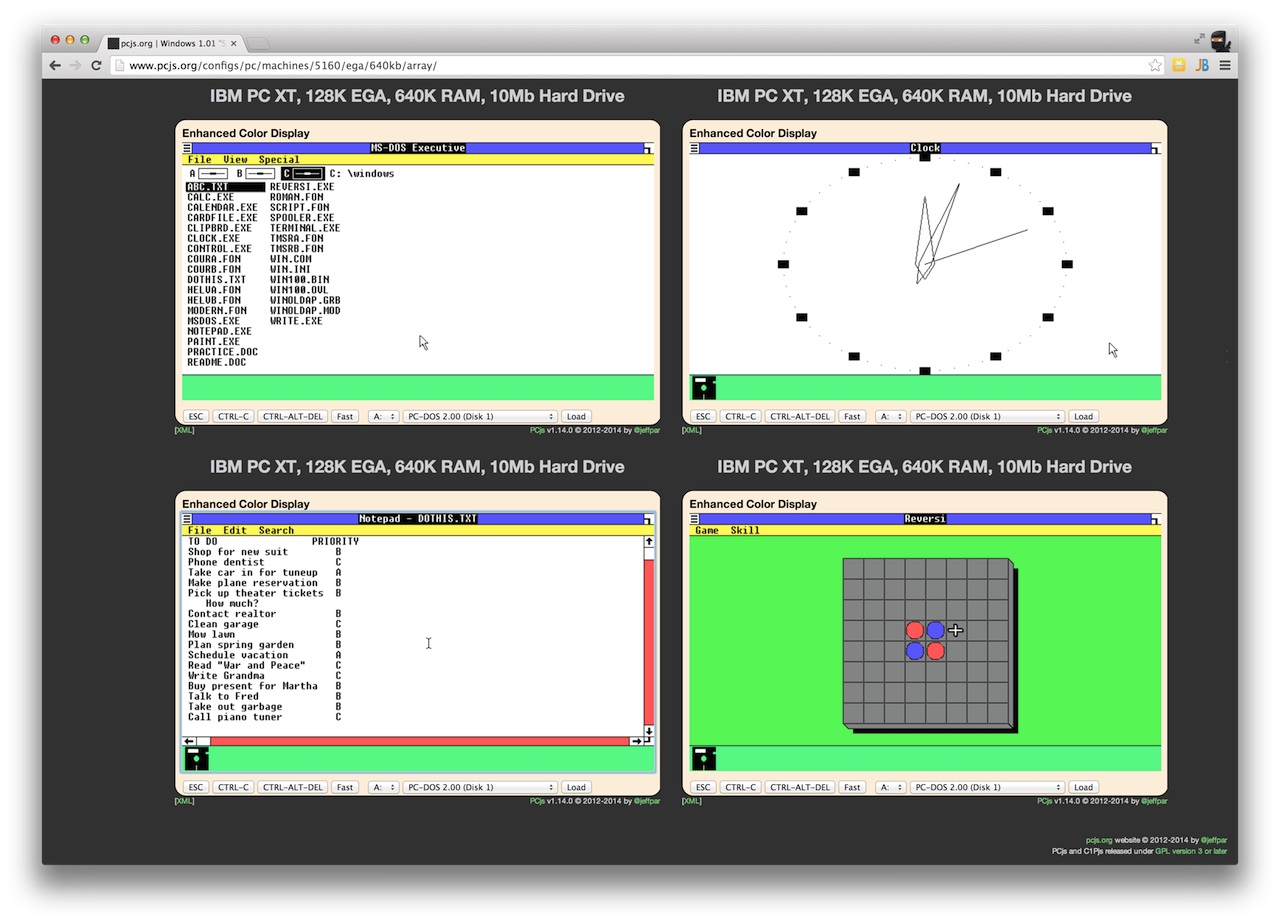Open Special menu in MS-DOS Executive

click(x=279, y=160)
